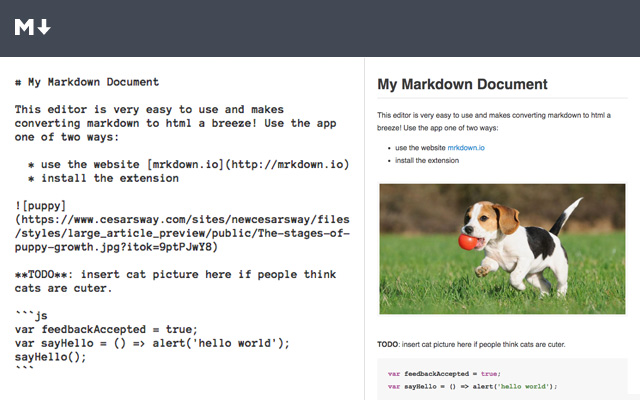Screen dimensions: 640x400
Task: Click the bold 'TODO' text in preview
Action: pos(387,344)
